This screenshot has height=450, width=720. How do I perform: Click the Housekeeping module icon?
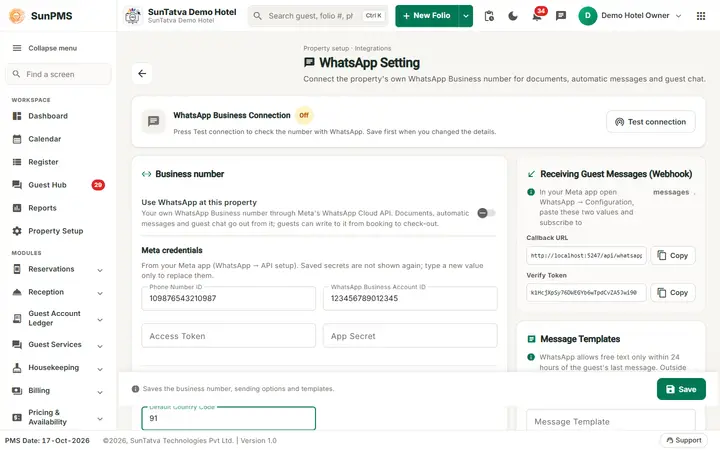pos(17,367)
